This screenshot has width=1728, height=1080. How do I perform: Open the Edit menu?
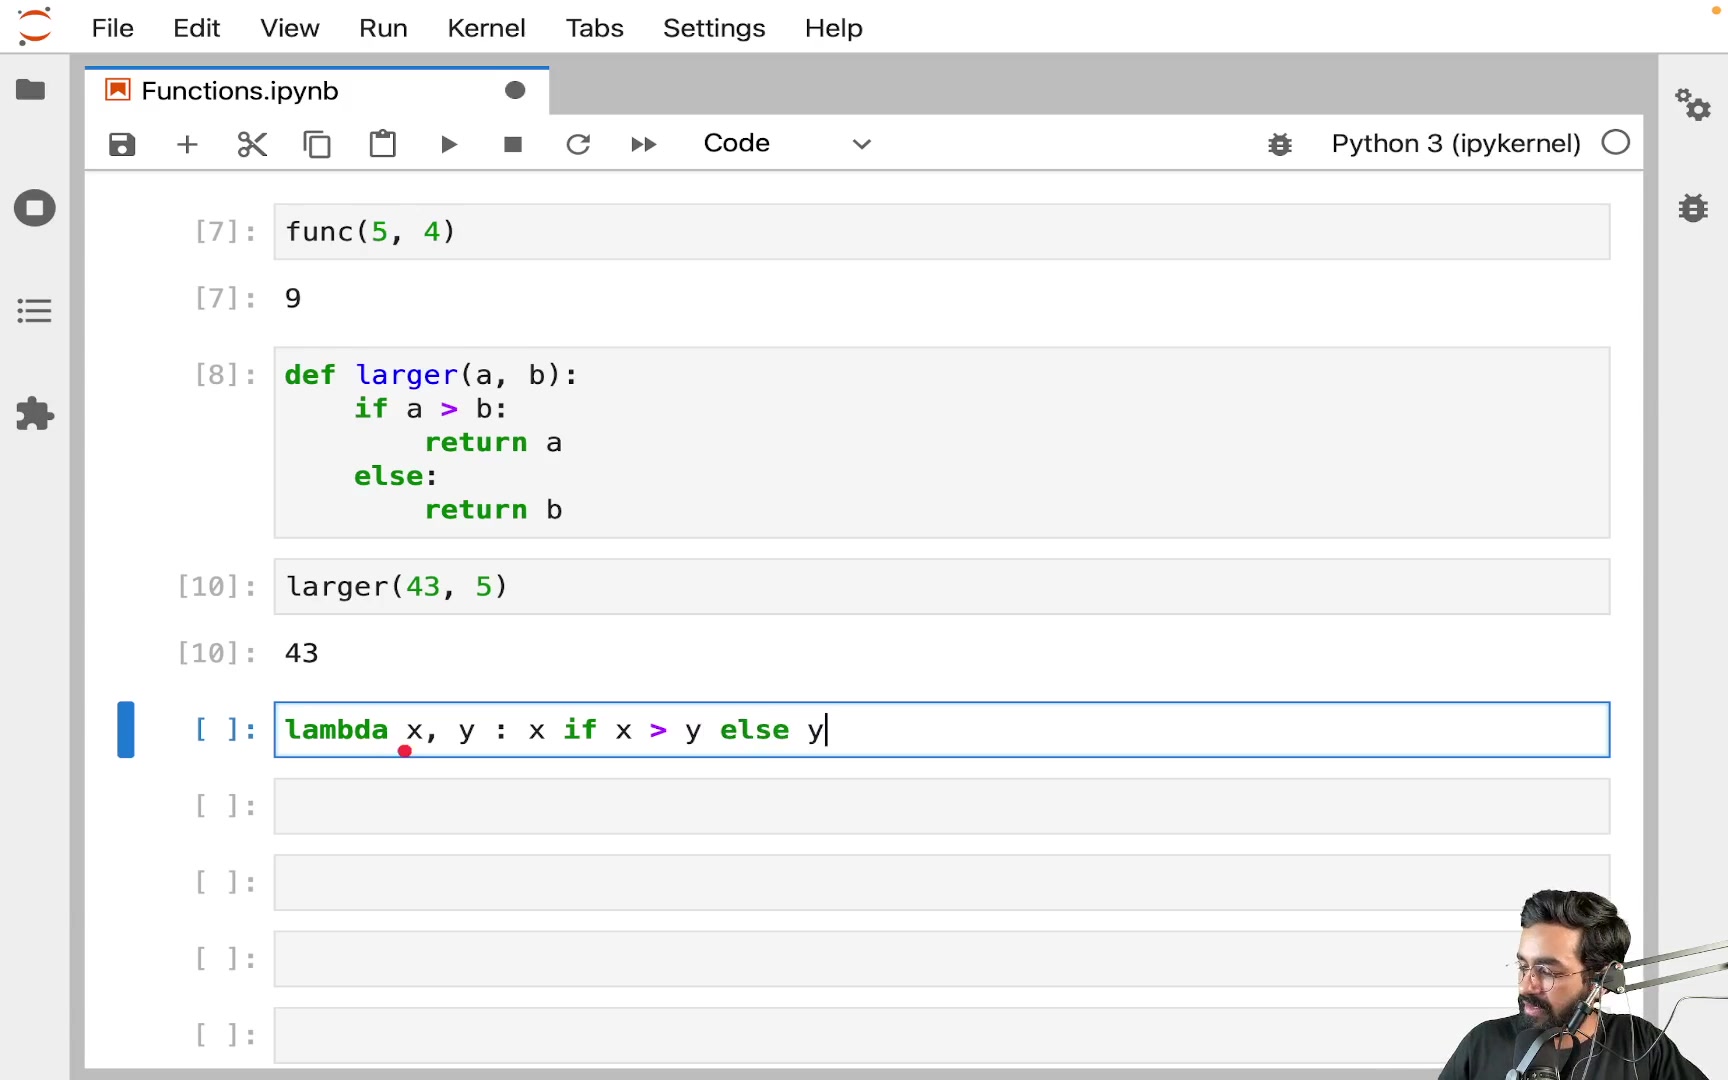196,28
